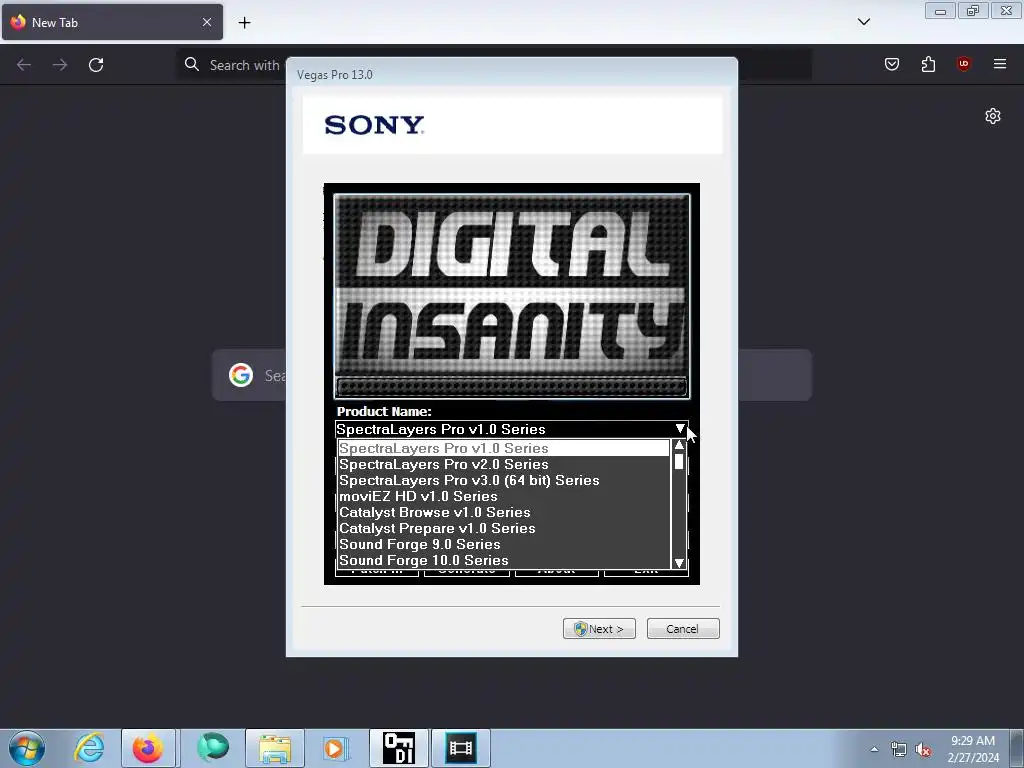The image size is (1024, 768).
Task: Go forward in Firefox history
Action: click(60, 65)
